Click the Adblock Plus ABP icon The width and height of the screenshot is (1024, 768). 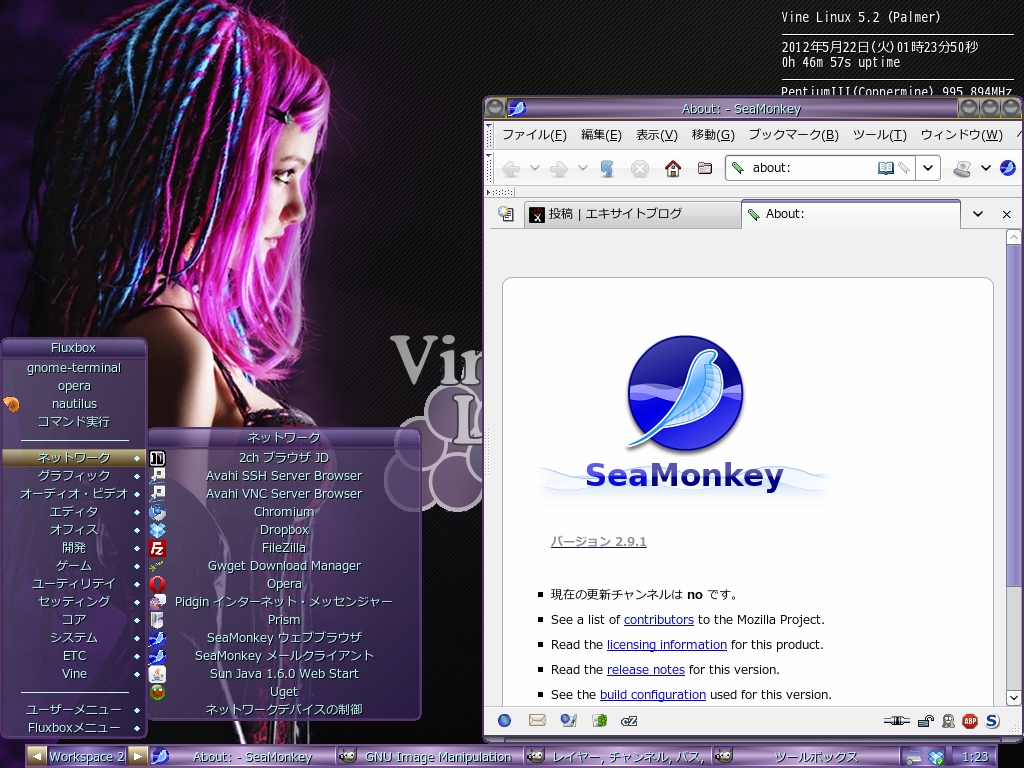click(x=970, y=721)
